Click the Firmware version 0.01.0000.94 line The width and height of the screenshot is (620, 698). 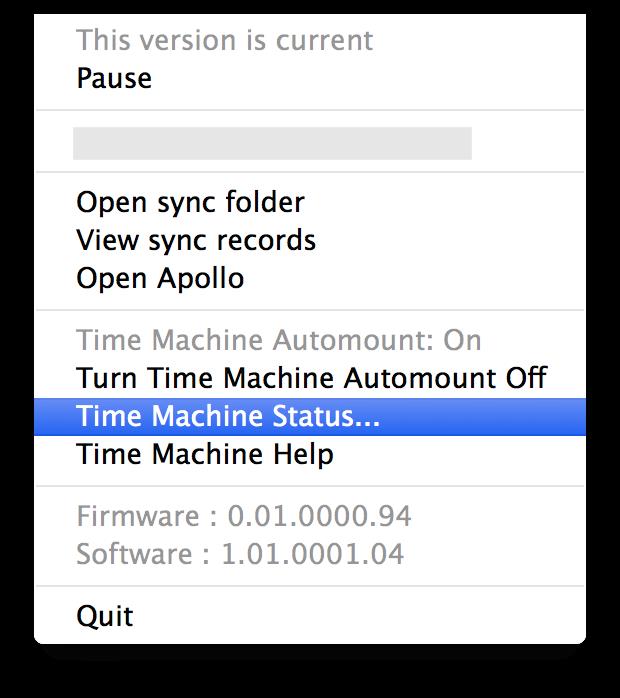244,516
